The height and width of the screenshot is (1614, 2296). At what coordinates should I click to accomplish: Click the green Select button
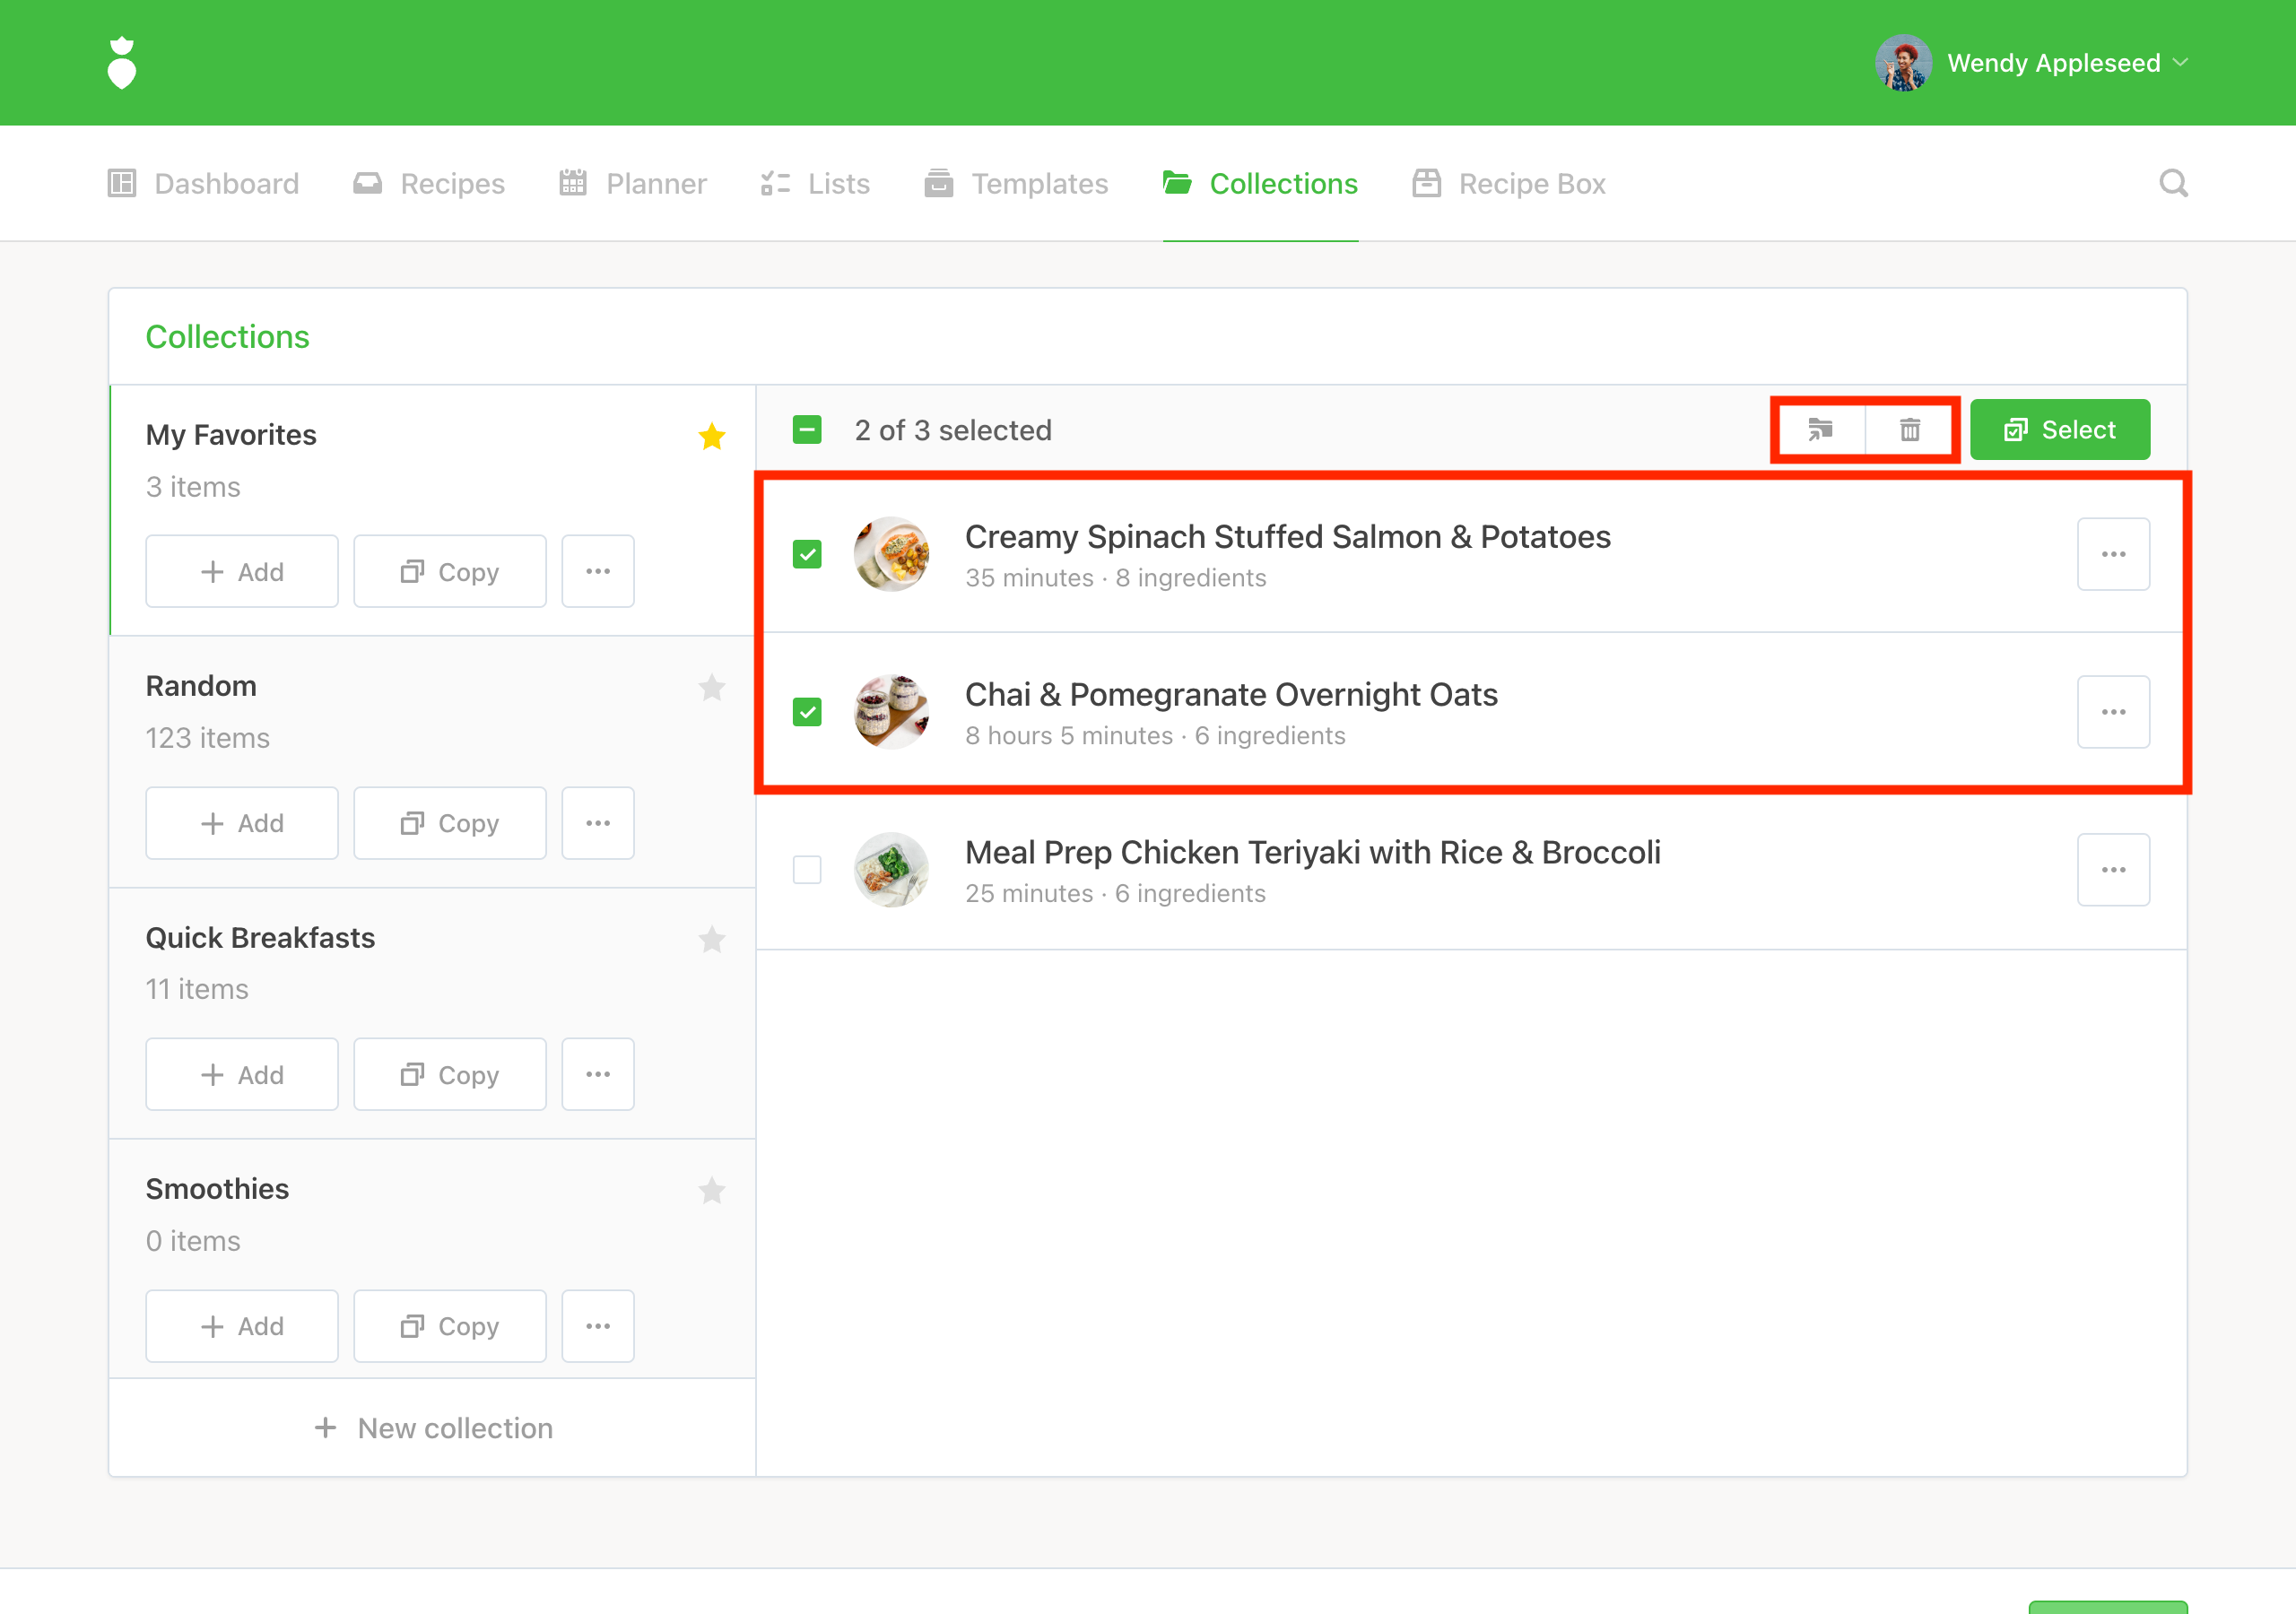pos(2059,430)
